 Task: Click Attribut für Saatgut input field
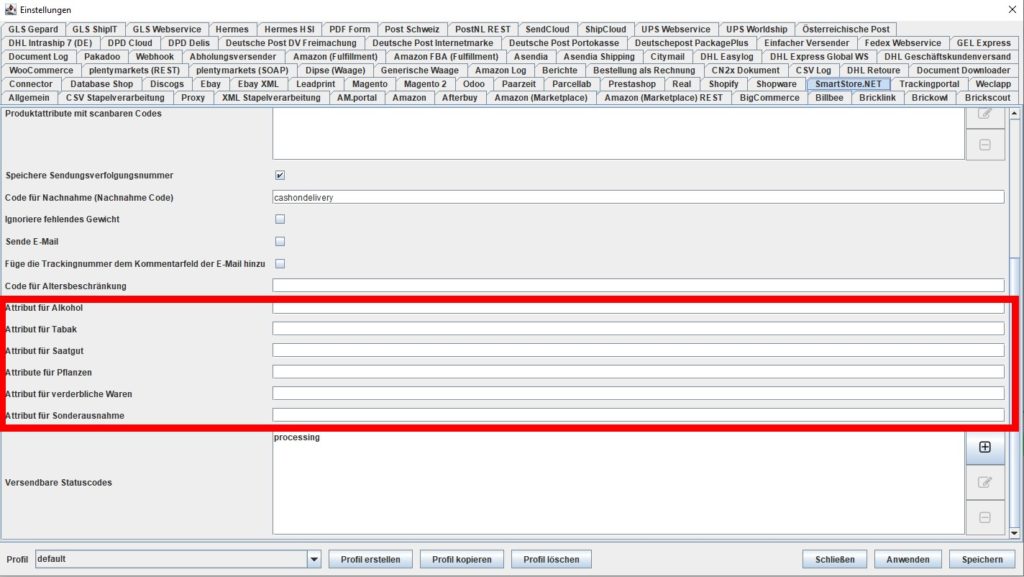(638, 350)
